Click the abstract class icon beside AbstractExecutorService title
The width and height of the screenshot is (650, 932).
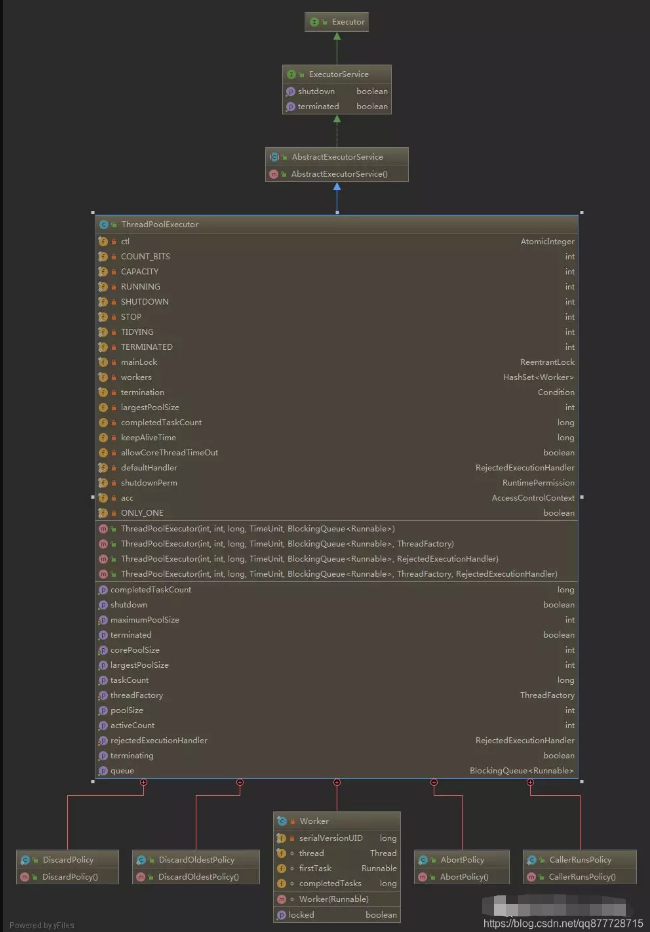click(274, 157)
